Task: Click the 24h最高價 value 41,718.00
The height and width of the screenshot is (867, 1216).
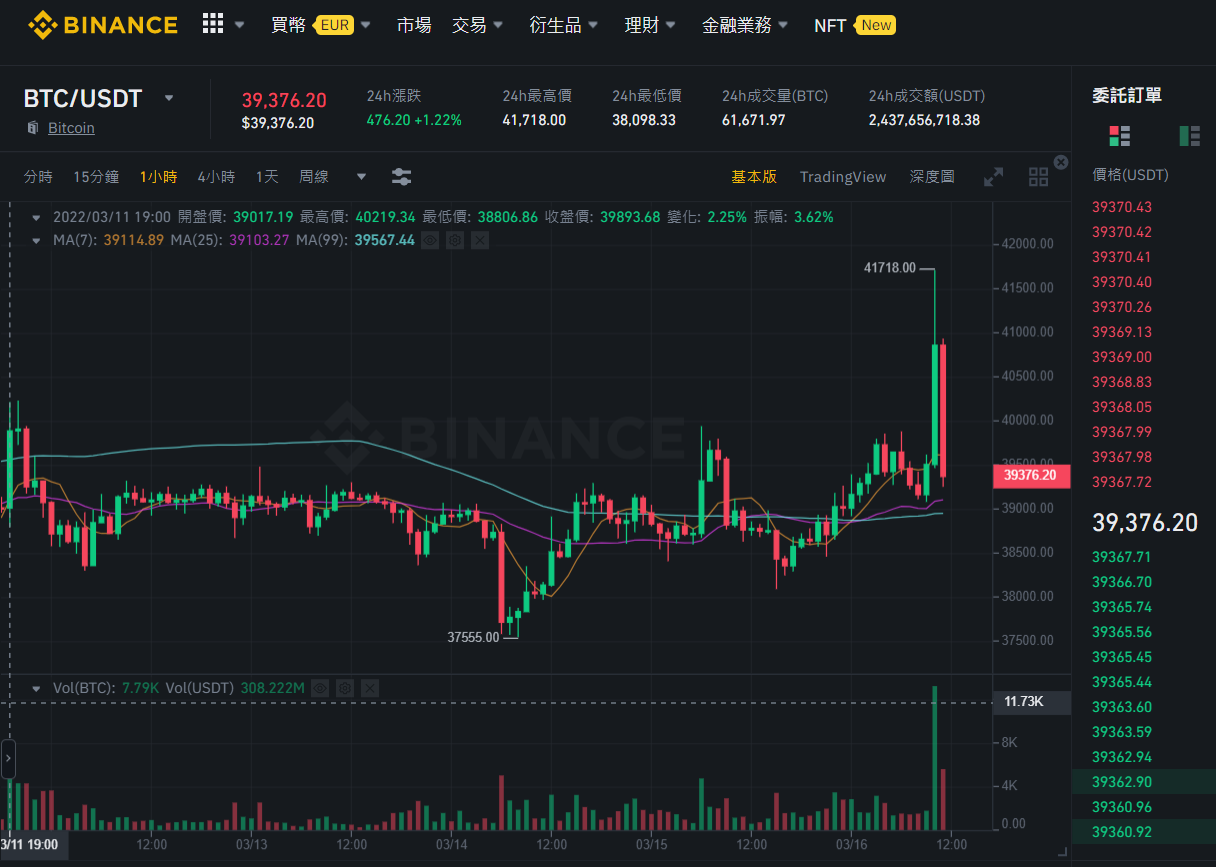Action: tap(534, 120)
